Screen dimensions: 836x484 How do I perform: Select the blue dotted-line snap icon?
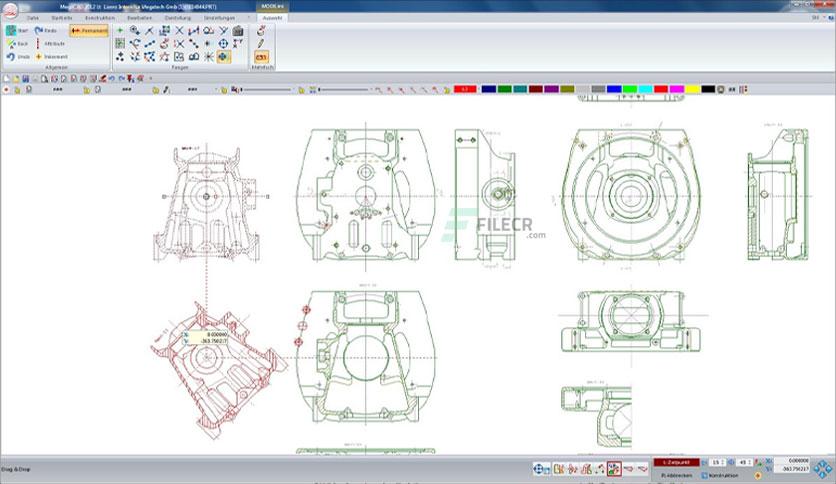[x=150, y=44]
